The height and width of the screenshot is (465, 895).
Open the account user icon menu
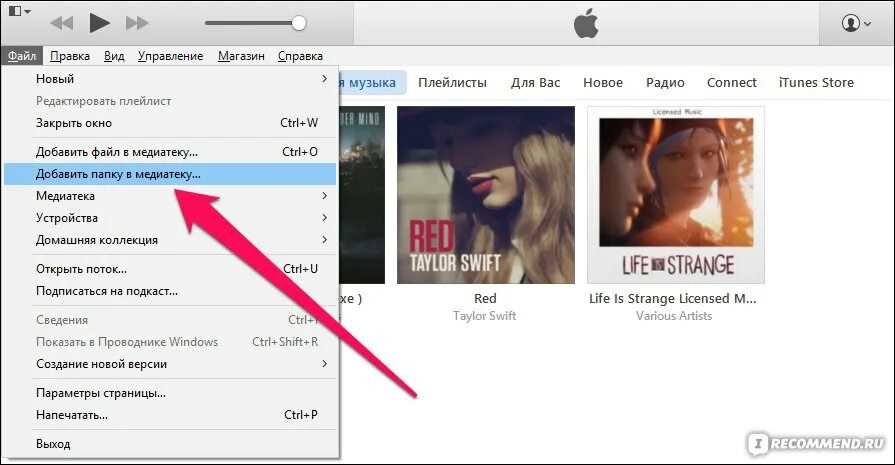(856, 23)
